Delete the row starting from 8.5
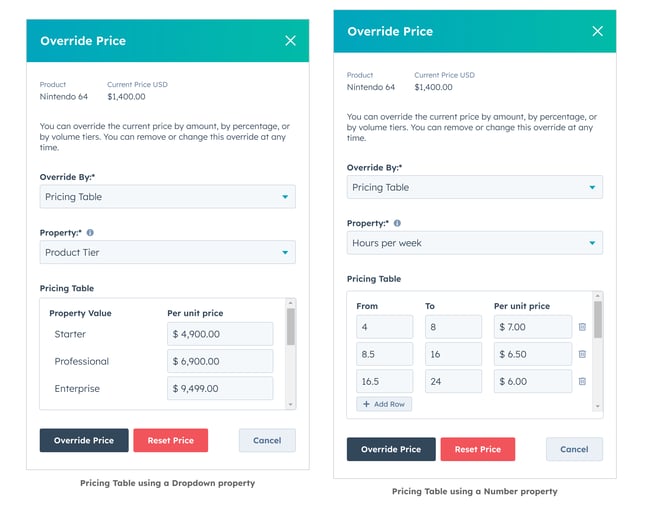Viewport: 657px width, 512px height. pyautogui.click(x=582, y=354)
